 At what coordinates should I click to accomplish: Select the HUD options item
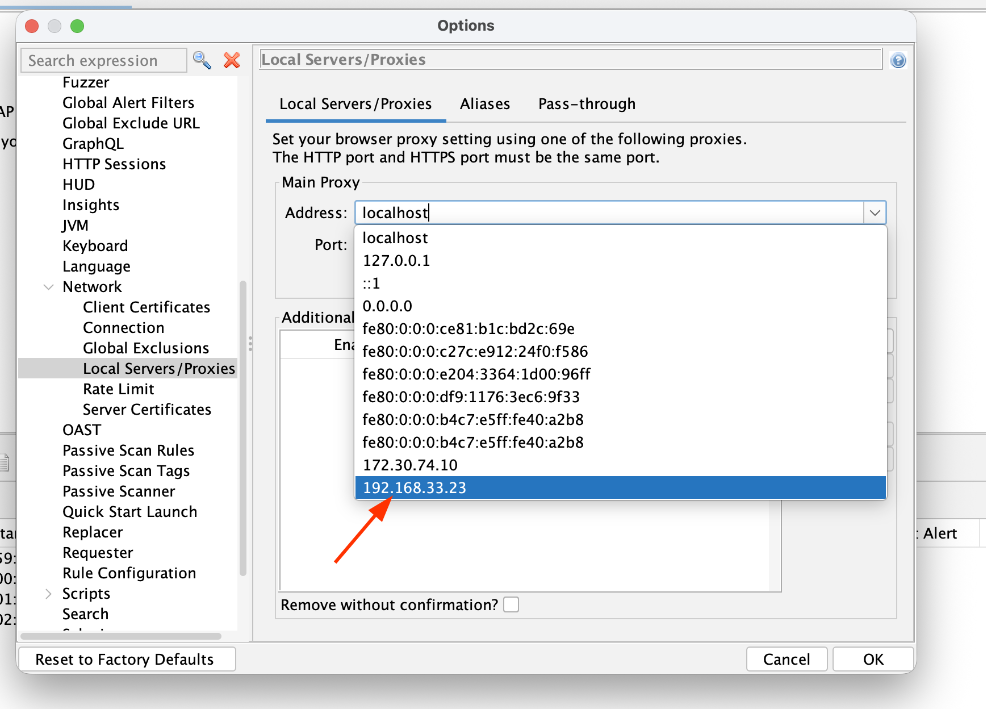click(79, 184)
